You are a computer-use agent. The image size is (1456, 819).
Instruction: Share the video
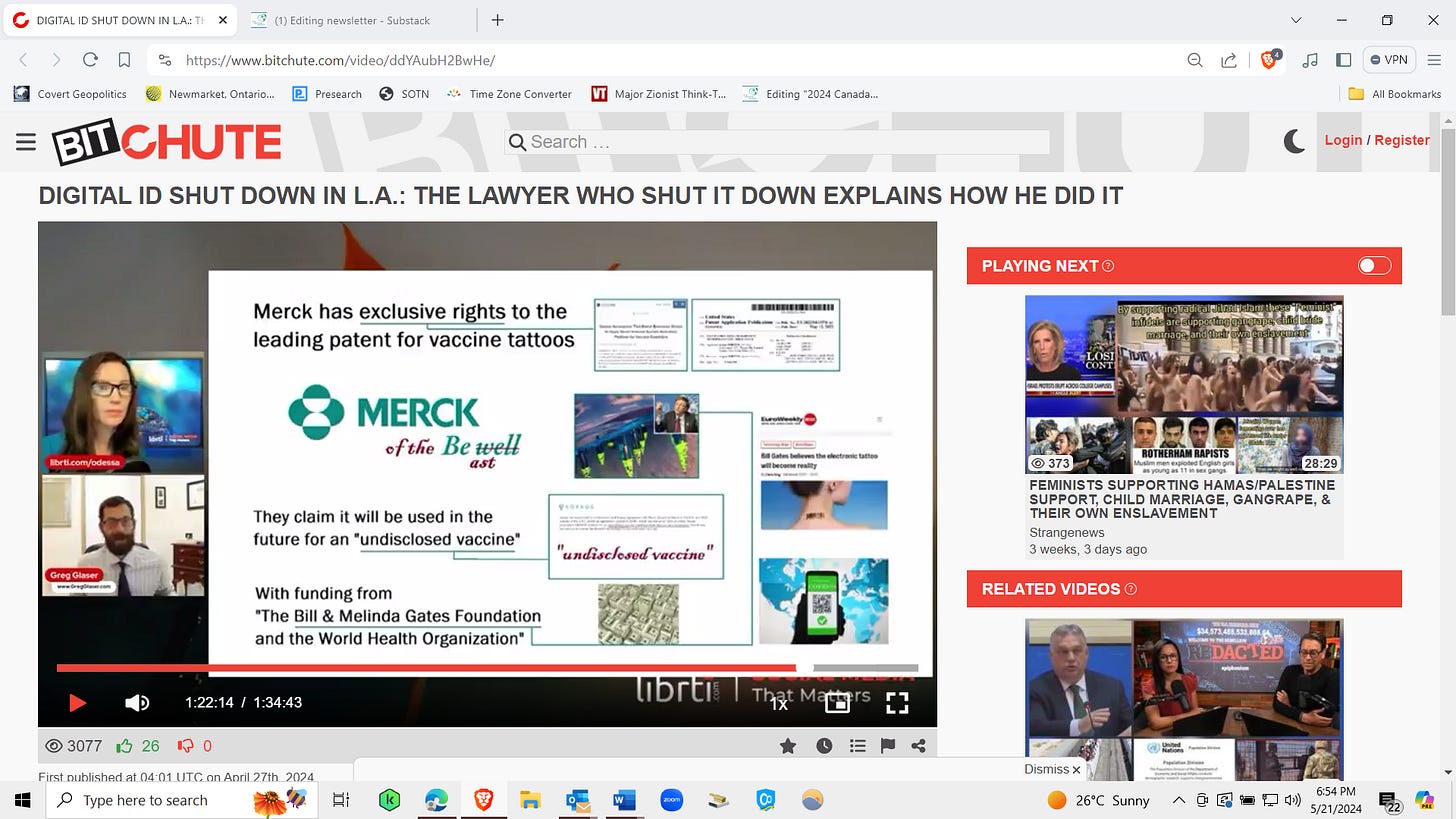[x=918, y=746]
